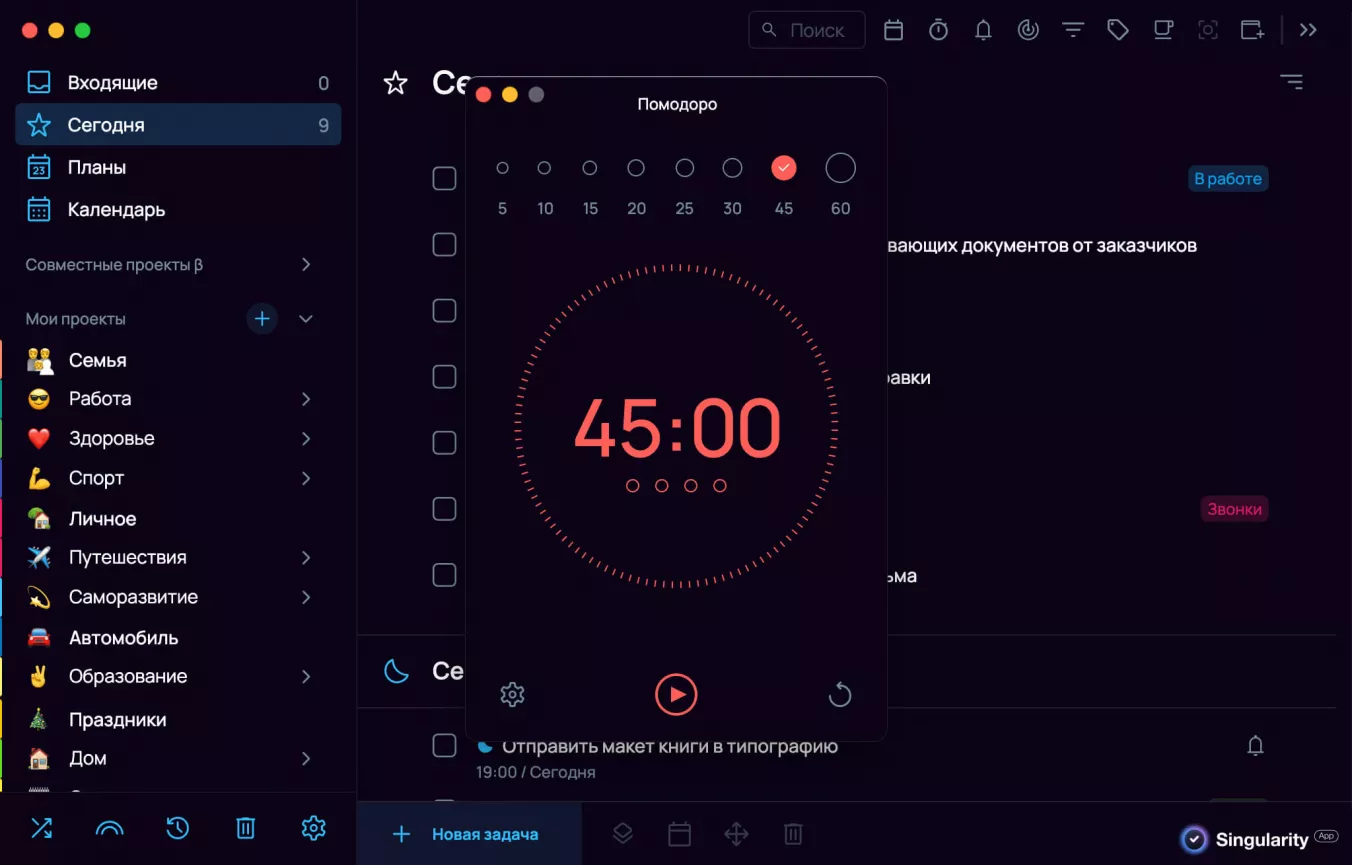This screenshot has width=1352, height=865.
Task: Start the Pomodoro timer with play button
Action: point(676,694)
